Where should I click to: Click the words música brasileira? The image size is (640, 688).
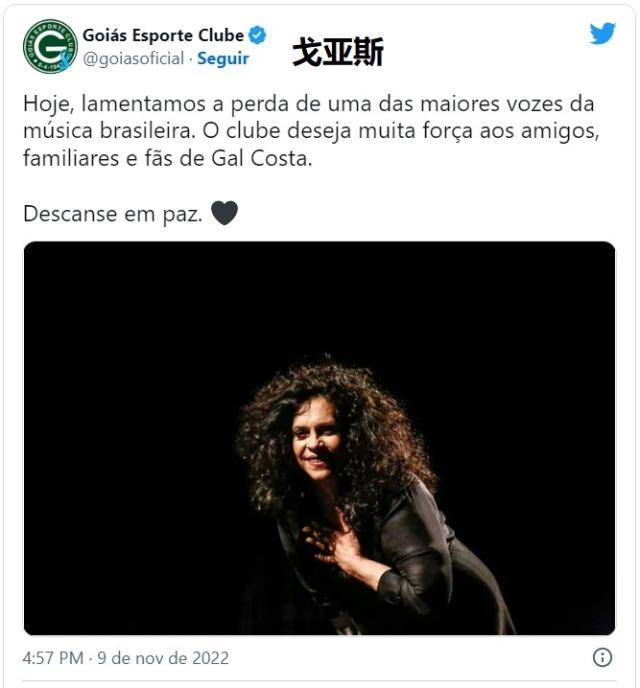pos(109,131)
